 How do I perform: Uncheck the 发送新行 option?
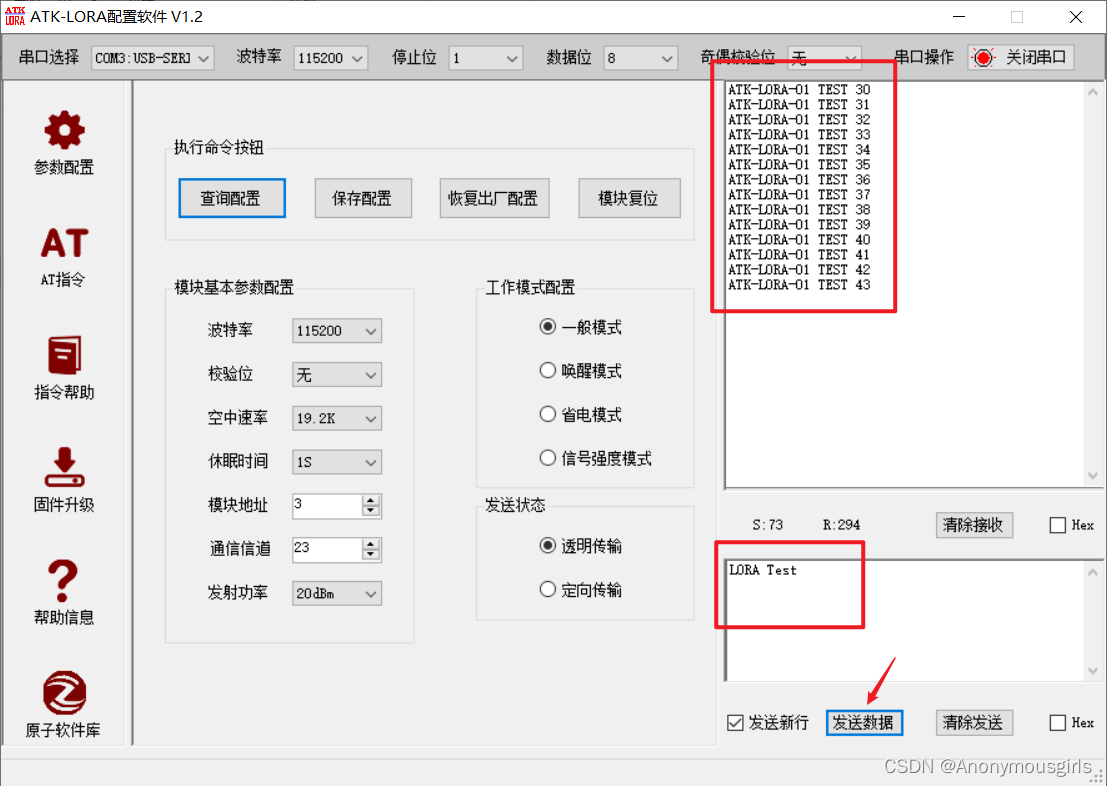(x=736, y=722)
